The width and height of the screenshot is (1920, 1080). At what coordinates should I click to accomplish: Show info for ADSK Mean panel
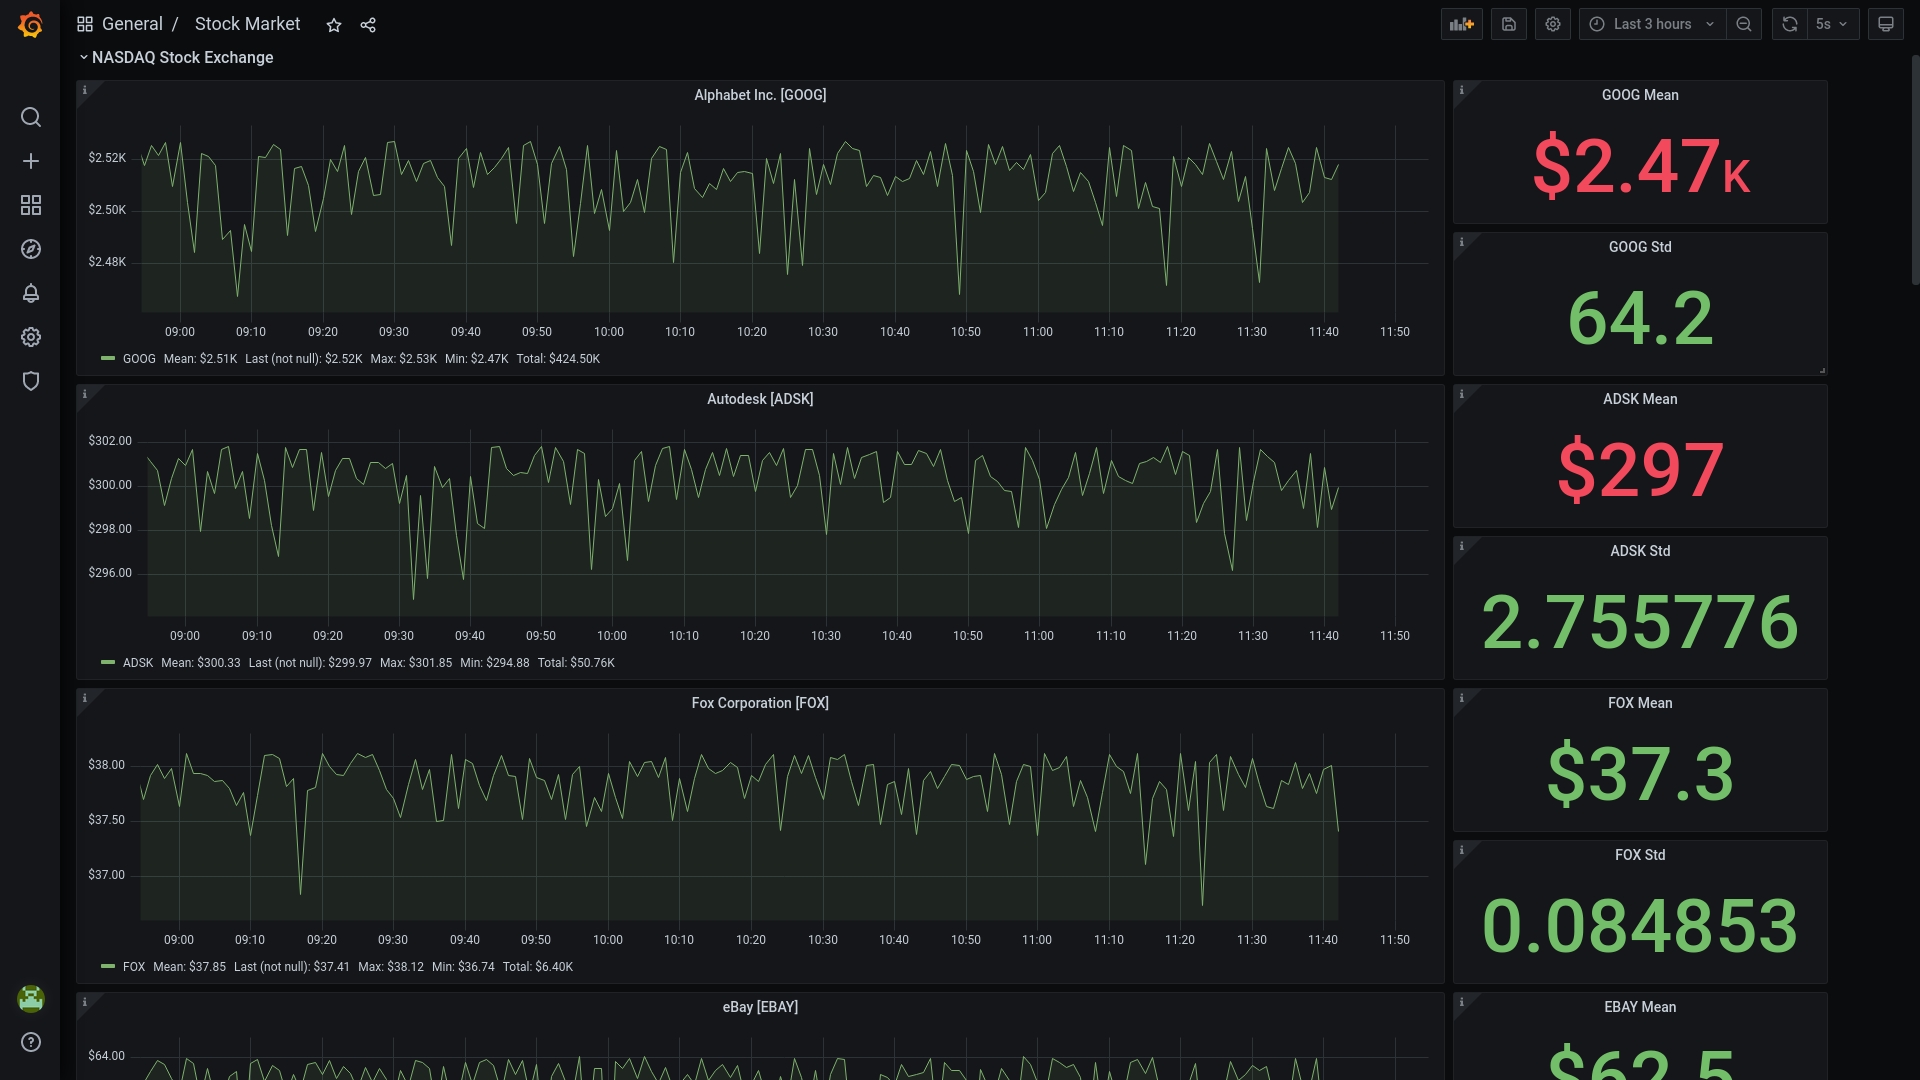[x=1462, y=394]
